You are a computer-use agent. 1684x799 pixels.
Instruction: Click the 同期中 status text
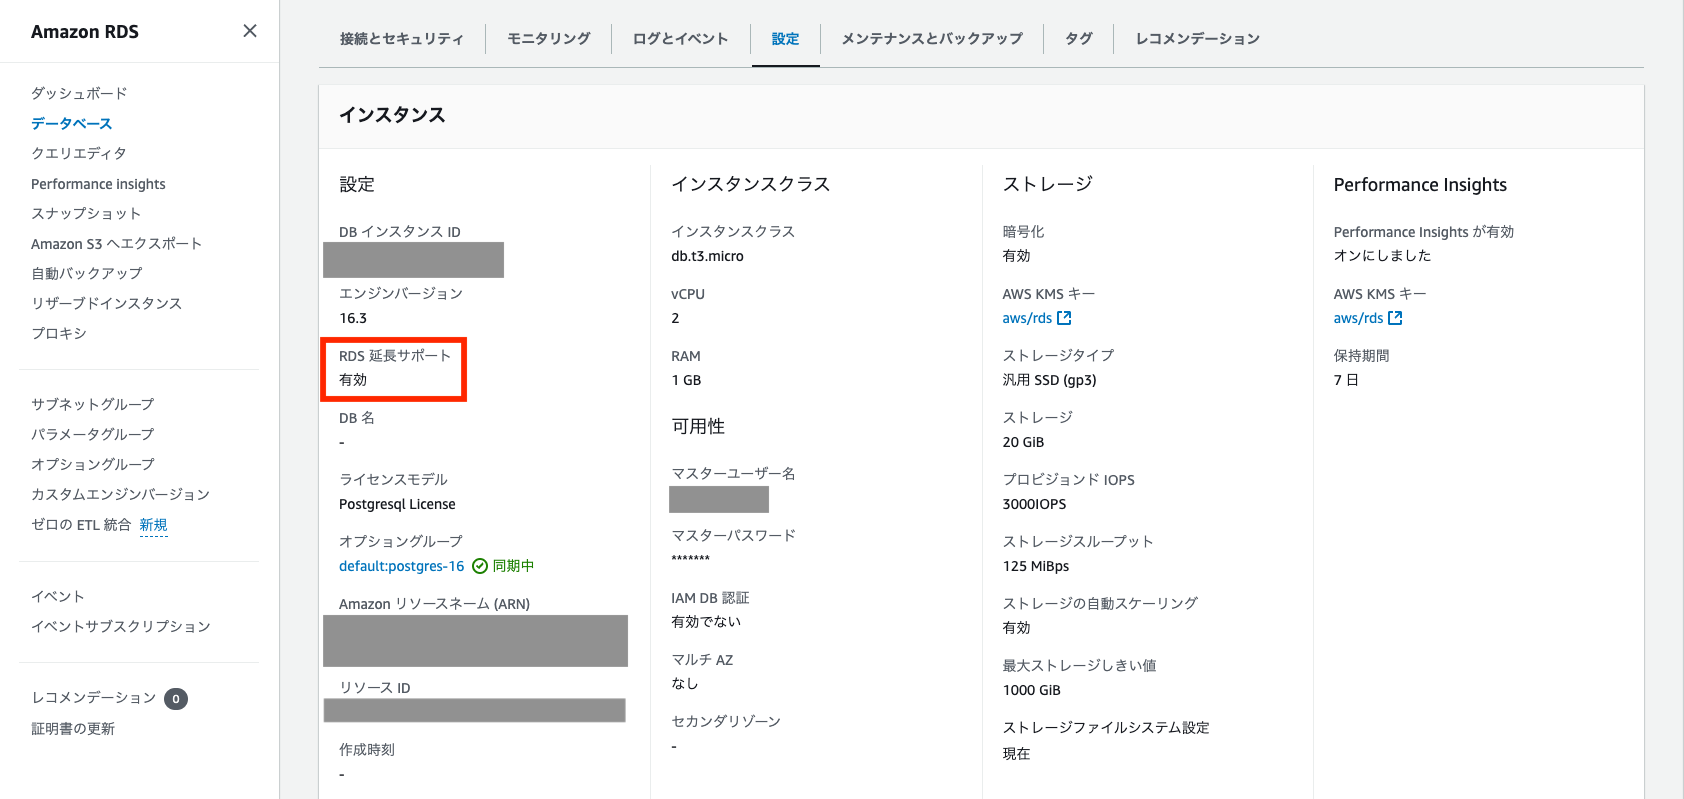(x=513, y=566)
